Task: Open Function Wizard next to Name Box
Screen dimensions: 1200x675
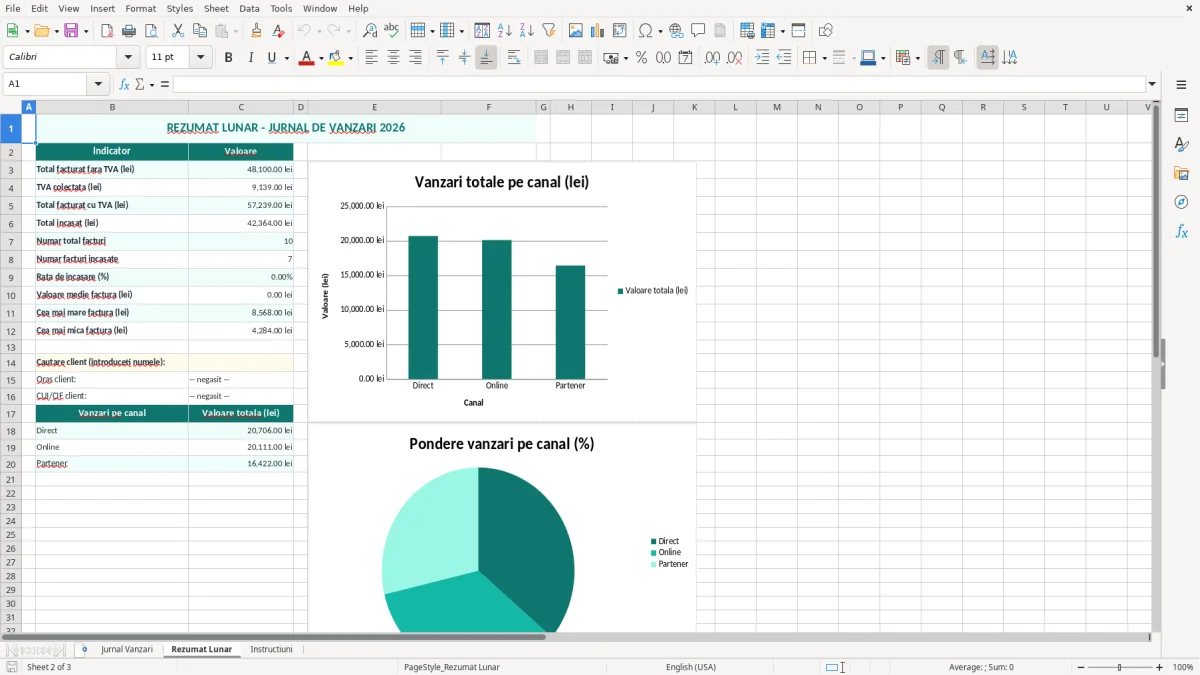Action: click(x=125, y=84)
